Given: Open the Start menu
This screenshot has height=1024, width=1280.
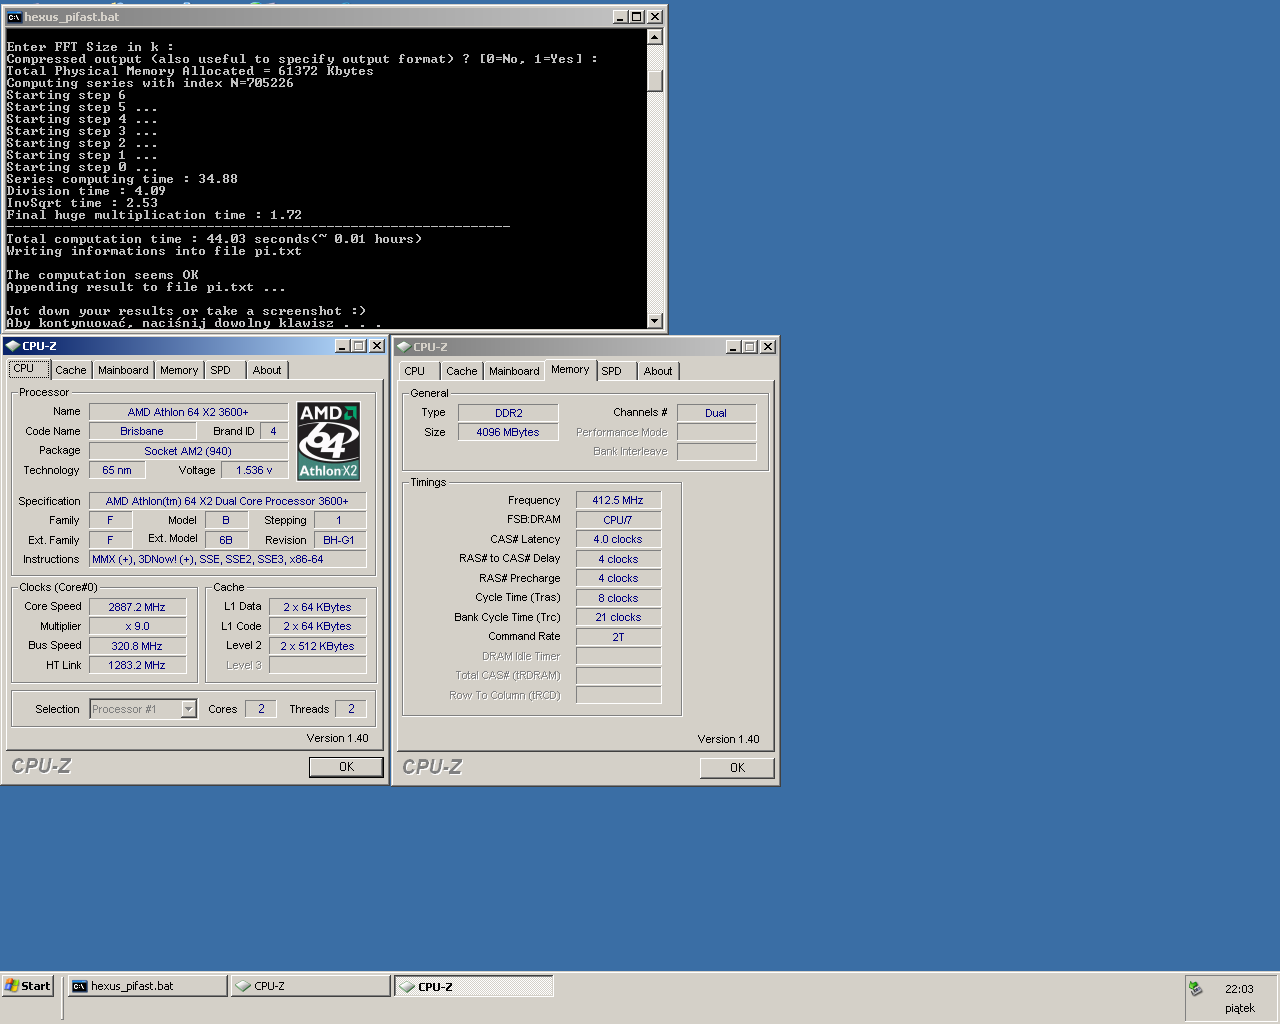Looking at the screenshot, I should (28, 986).
